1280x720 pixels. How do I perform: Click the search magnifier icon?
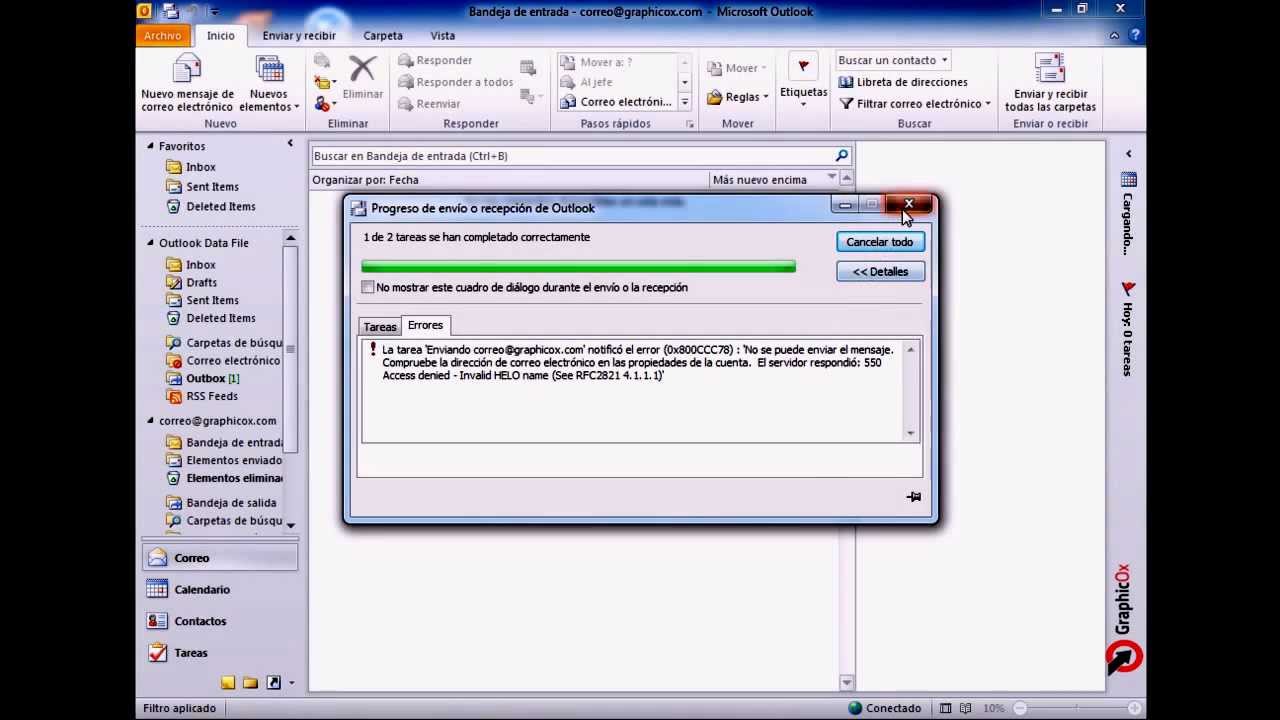click(841, 156)
